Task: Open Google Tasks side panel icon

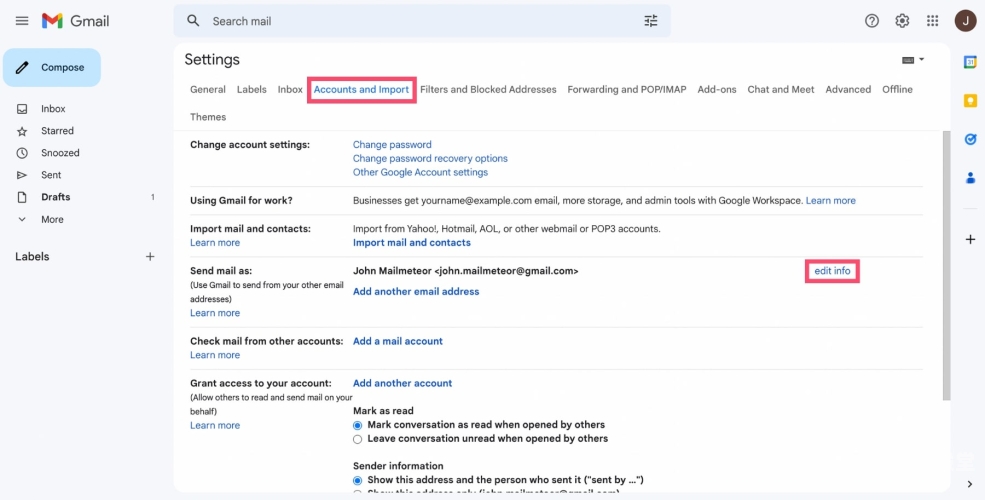Action: click(970, 139)
